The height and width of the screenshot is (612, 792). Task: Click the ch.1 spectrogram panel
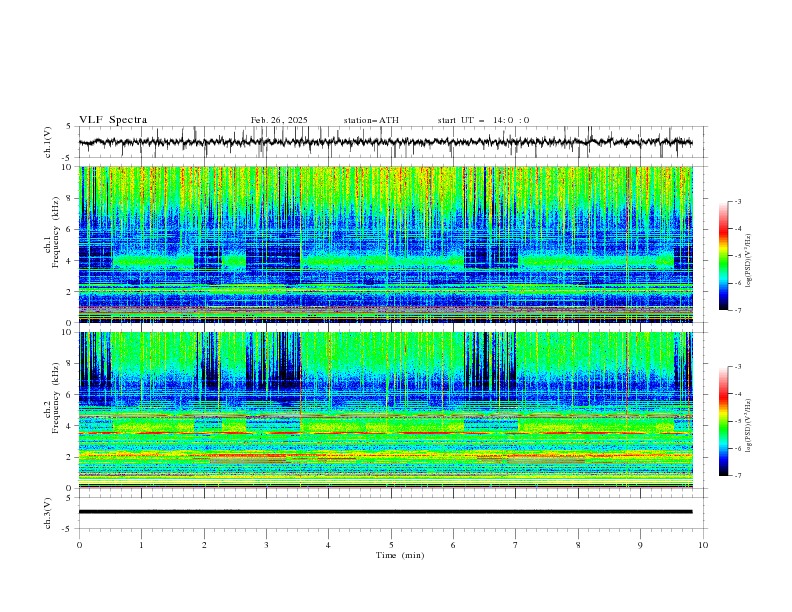click(x=385, y=244)
